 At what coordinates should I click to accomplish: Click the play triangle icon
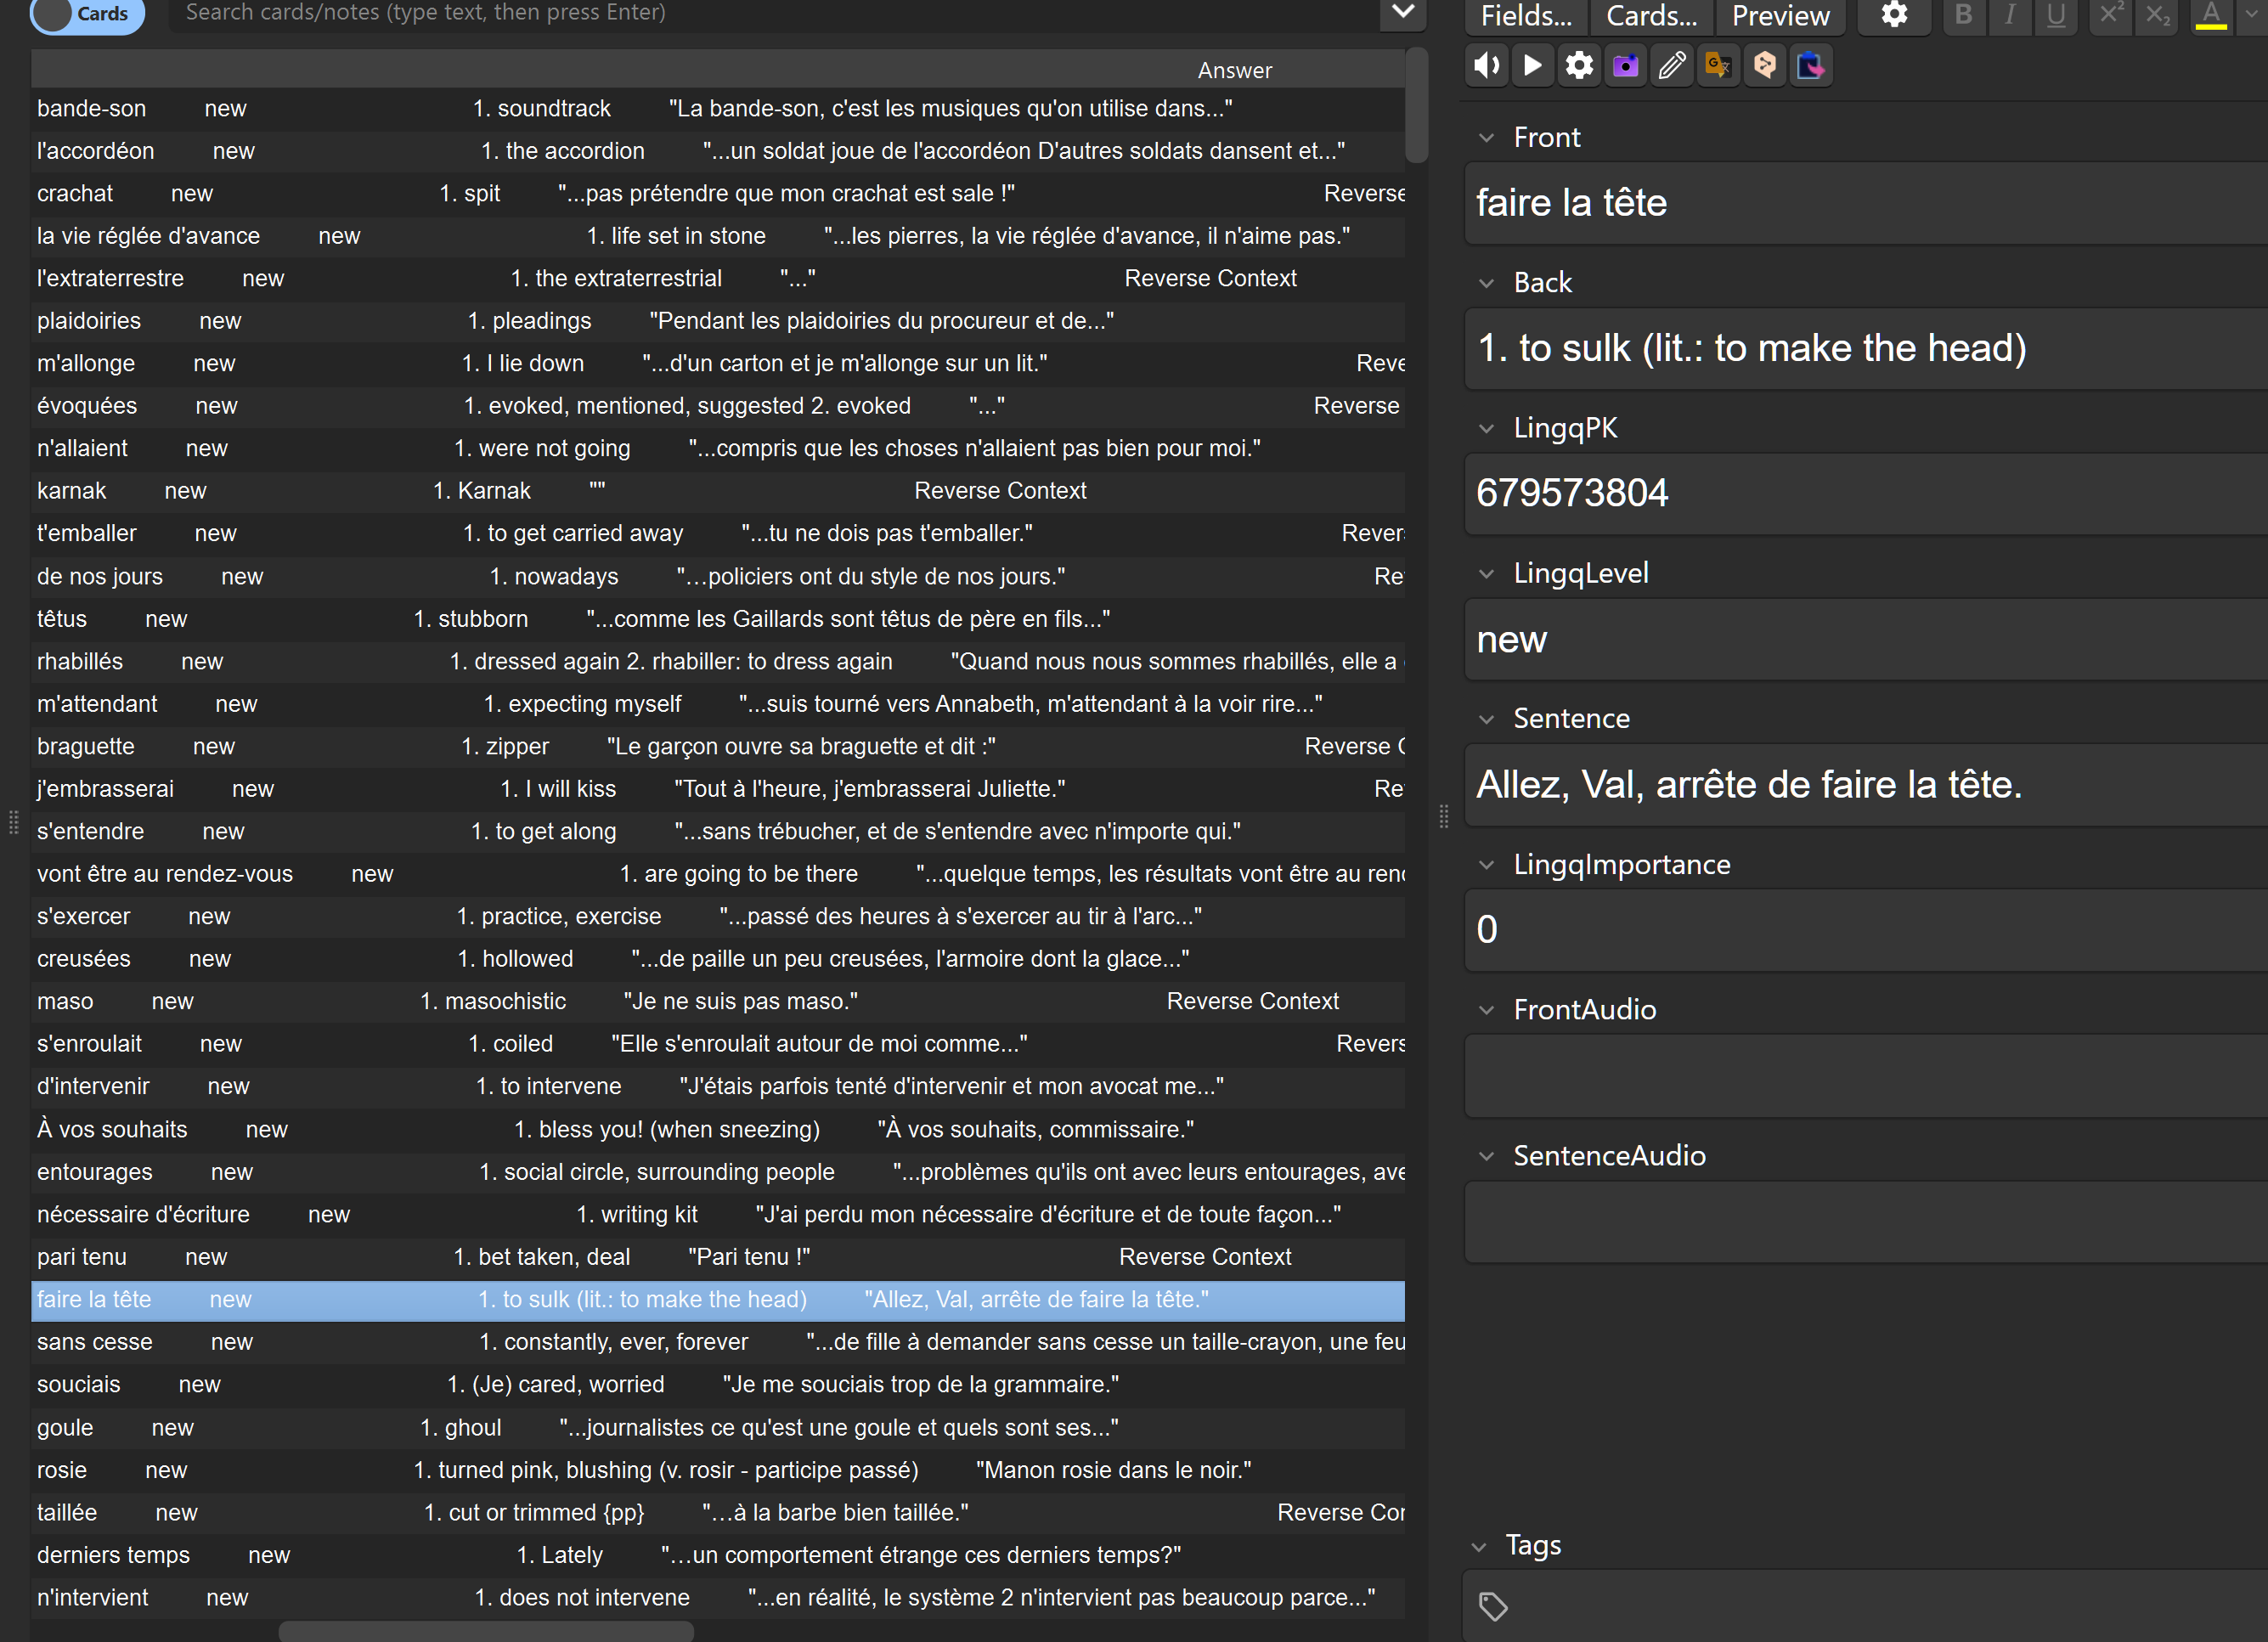(1532, 66)
